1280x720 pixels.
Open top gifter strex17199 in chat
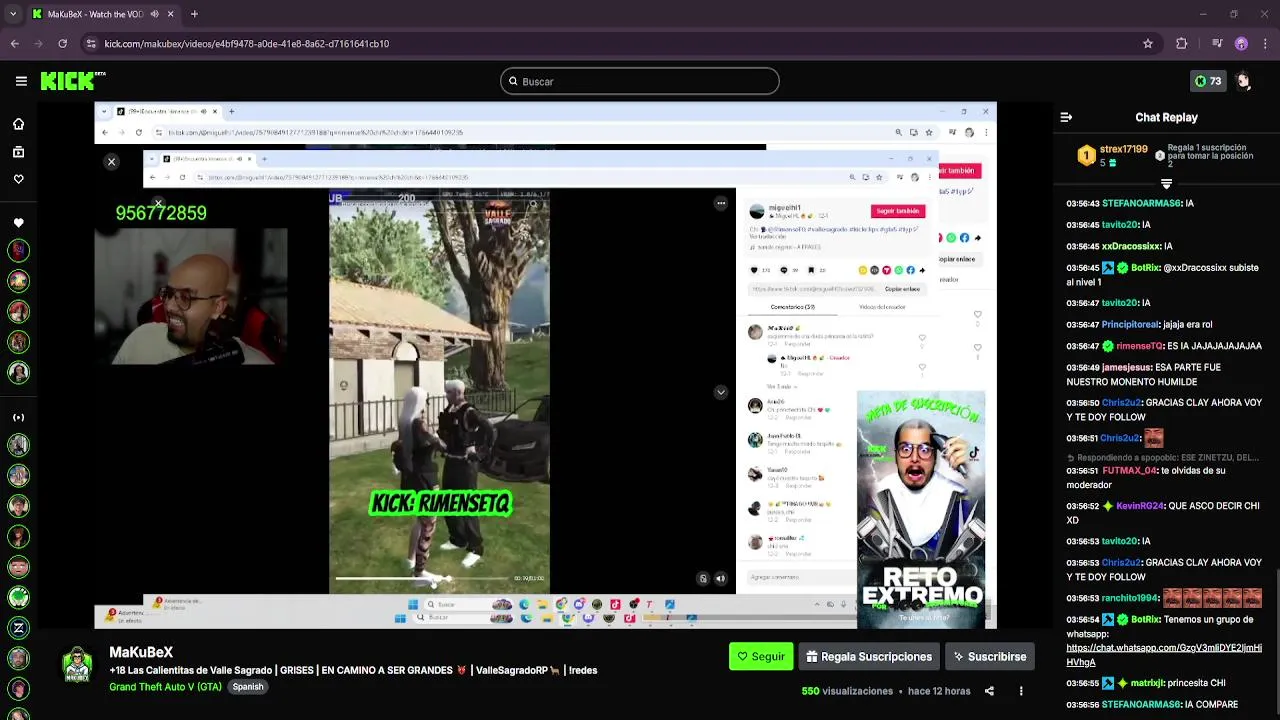tap(1124, 149)
